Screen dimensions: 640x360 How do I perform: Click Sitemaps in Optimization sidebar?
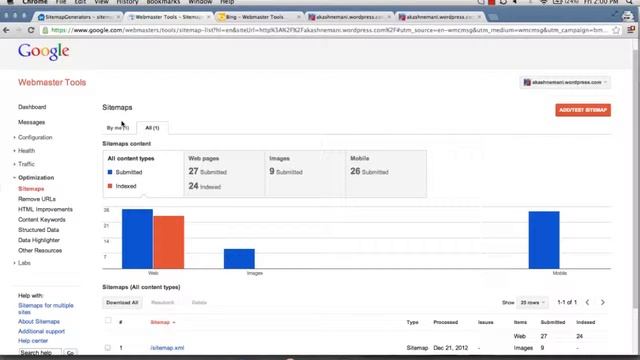(31, 189)
